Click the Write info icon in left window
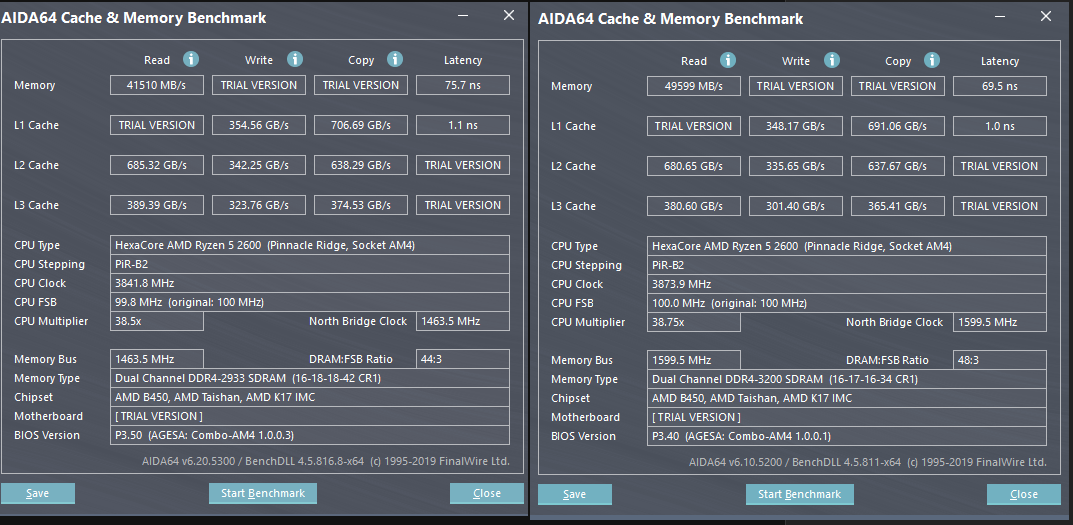 pyautogui.click(x=295, y=60)
